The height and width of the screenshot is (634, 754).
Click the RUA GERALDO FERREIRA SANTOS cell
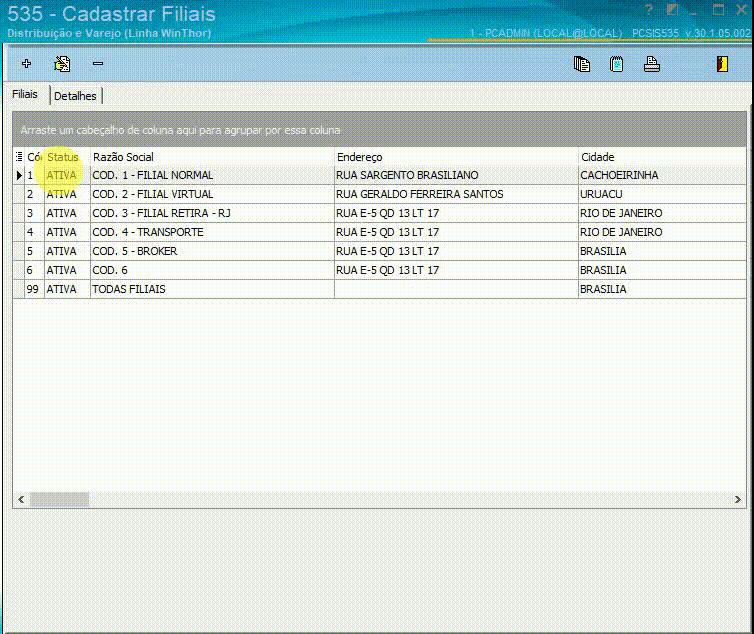[x=456, y=194]
